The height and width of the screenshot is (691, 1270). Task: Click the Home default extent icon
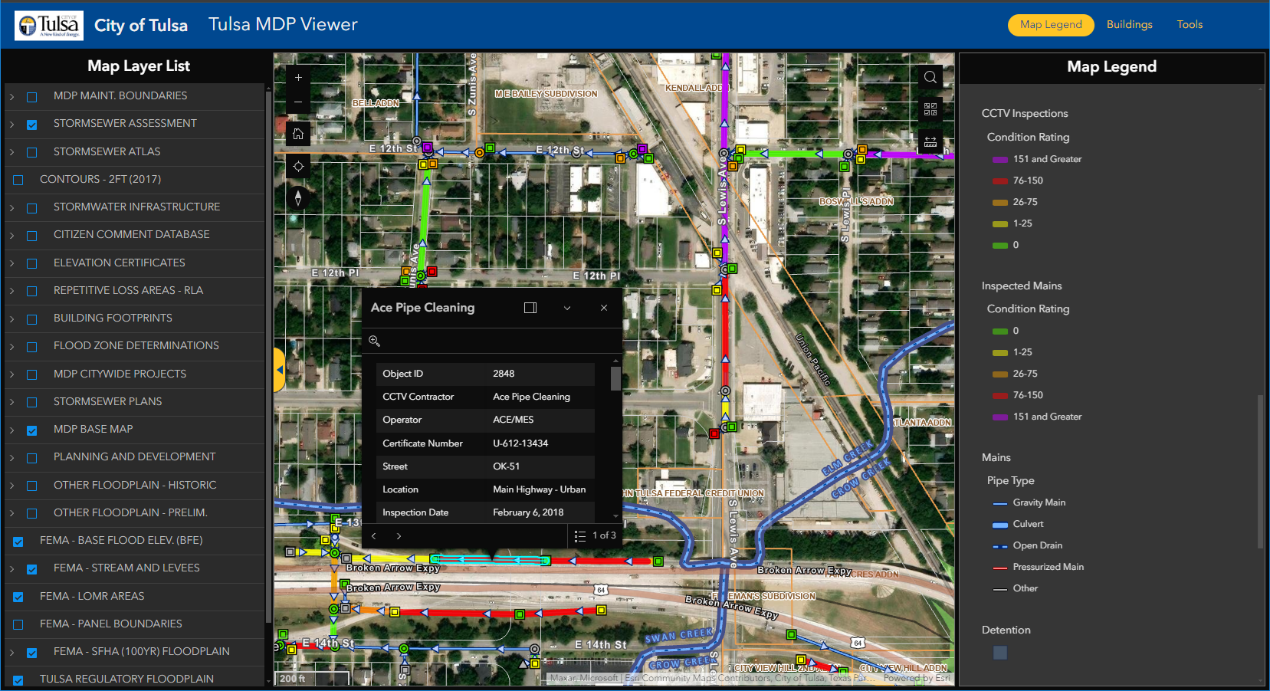[x=298, y=133]
